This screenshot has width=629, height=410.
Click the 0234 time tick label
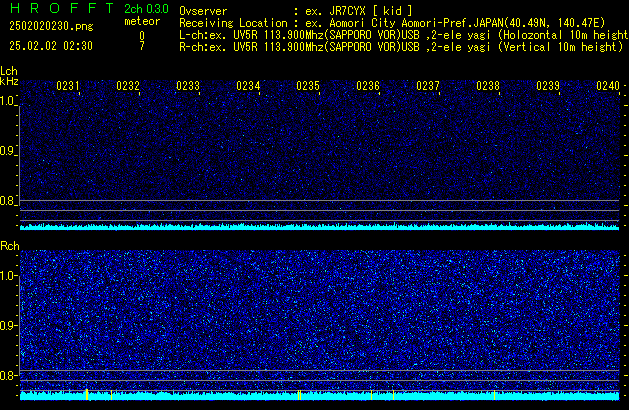pos(248,86)
